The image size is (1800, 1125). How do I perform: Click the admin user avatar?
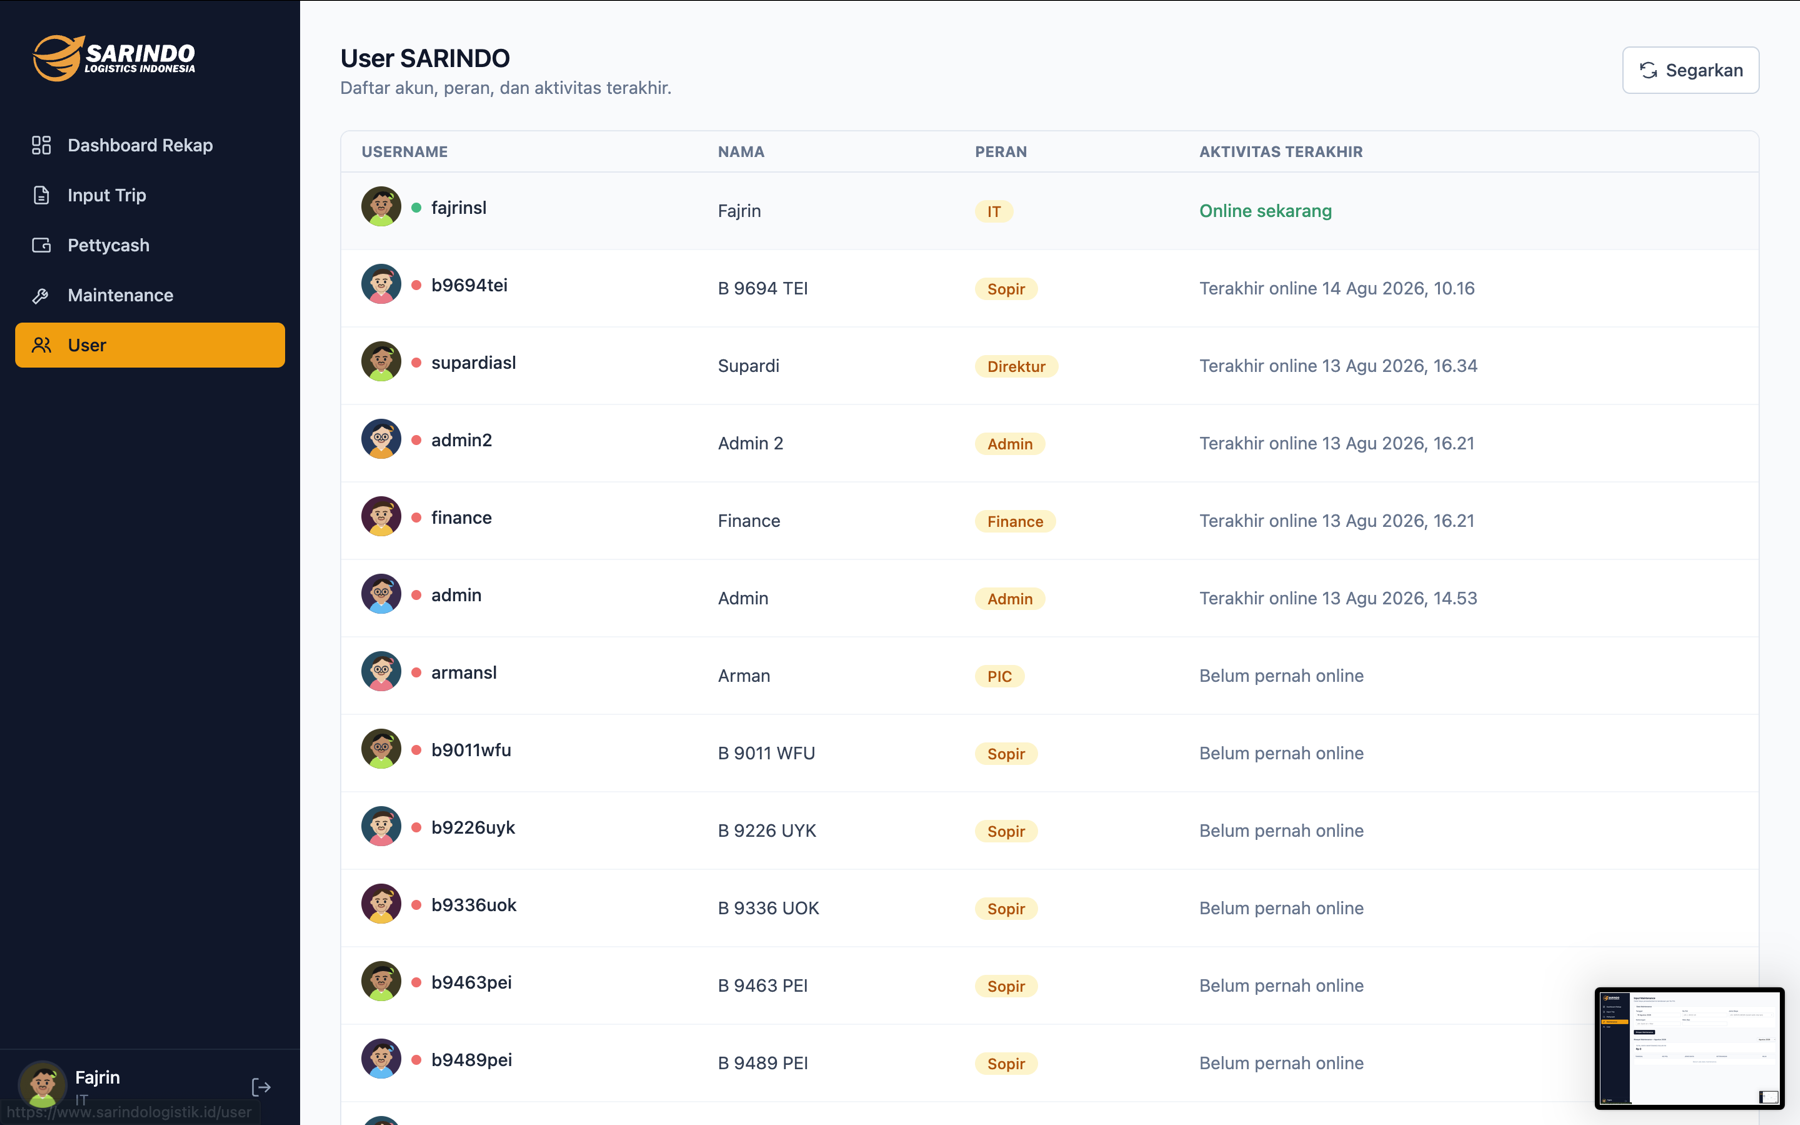pos(381,594)
